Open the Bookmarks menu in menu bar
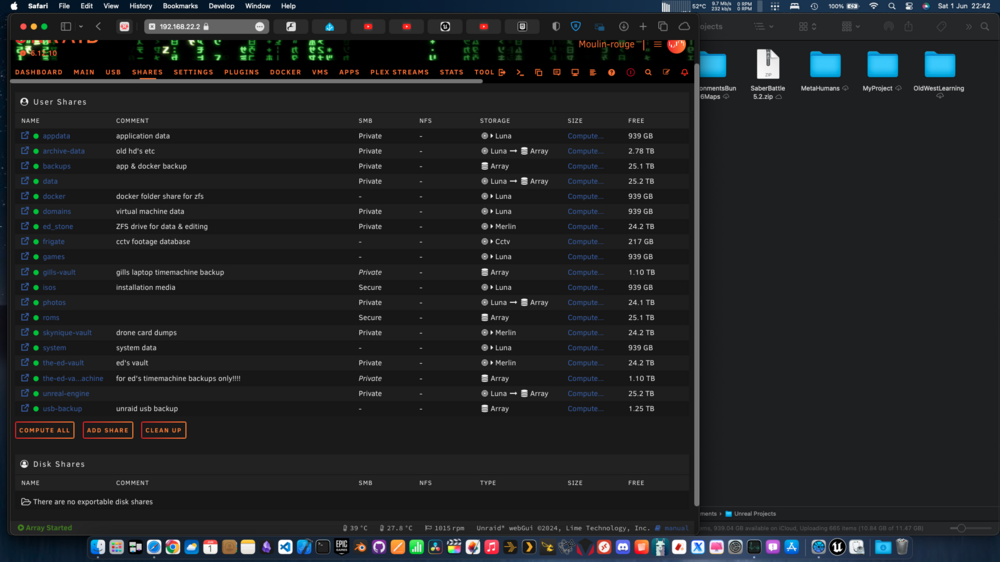The image size is (1000, 562). click(x=180, y=6)
